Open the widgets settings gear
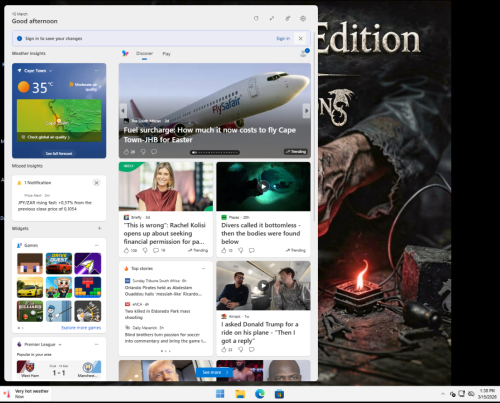Screen dimensions: 500x403 click(303, 18)
